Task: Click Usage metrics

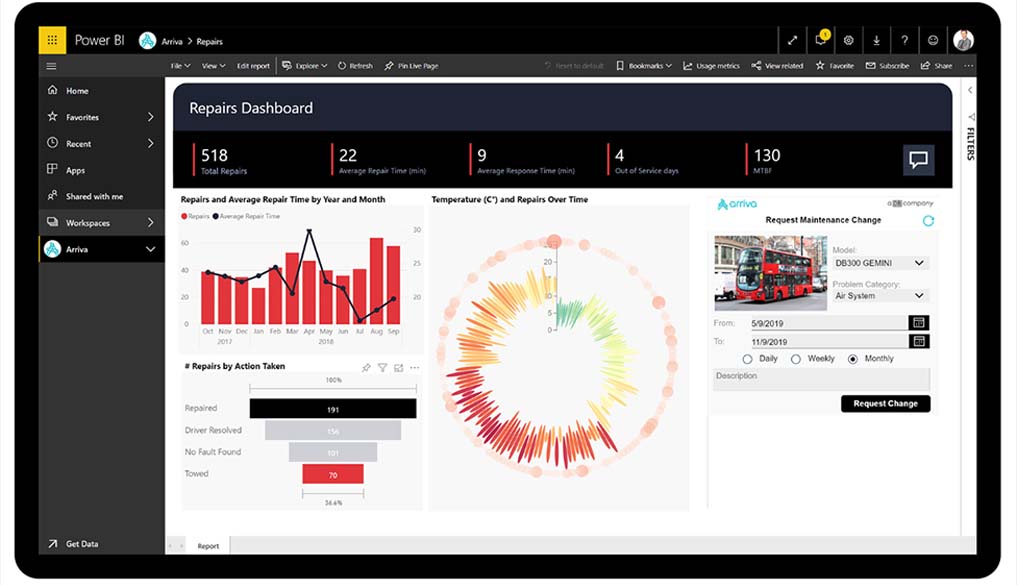Action: (x=711, y=66)
